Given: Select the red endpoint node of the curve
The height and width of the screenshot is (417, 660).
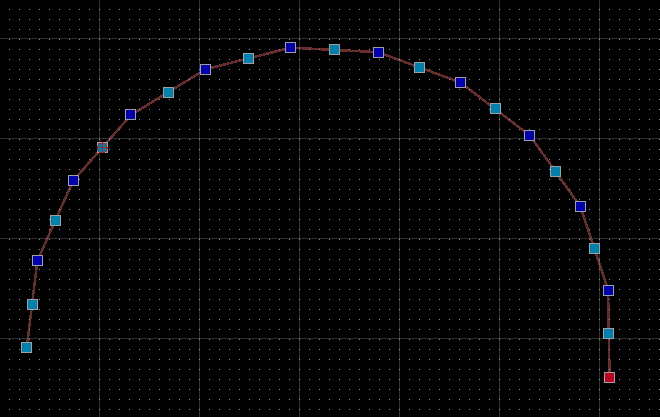Looking at the screenshot, I should point(609,377).
